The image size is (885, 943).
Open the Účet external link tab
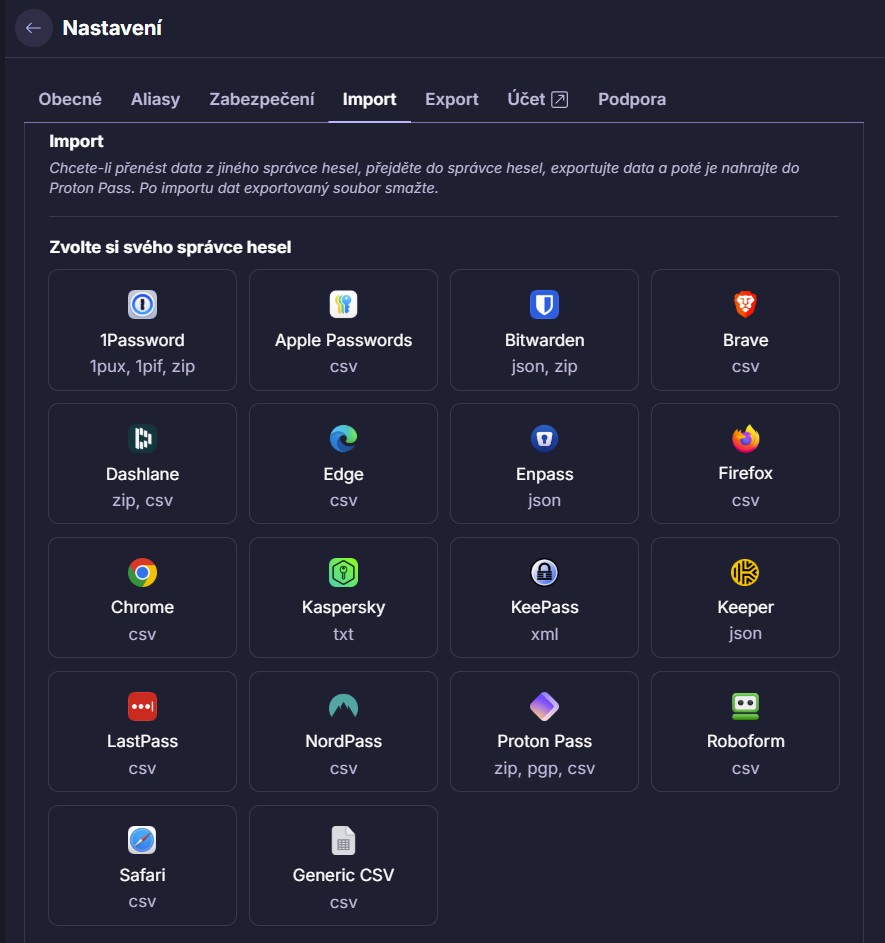click(537, 99)
